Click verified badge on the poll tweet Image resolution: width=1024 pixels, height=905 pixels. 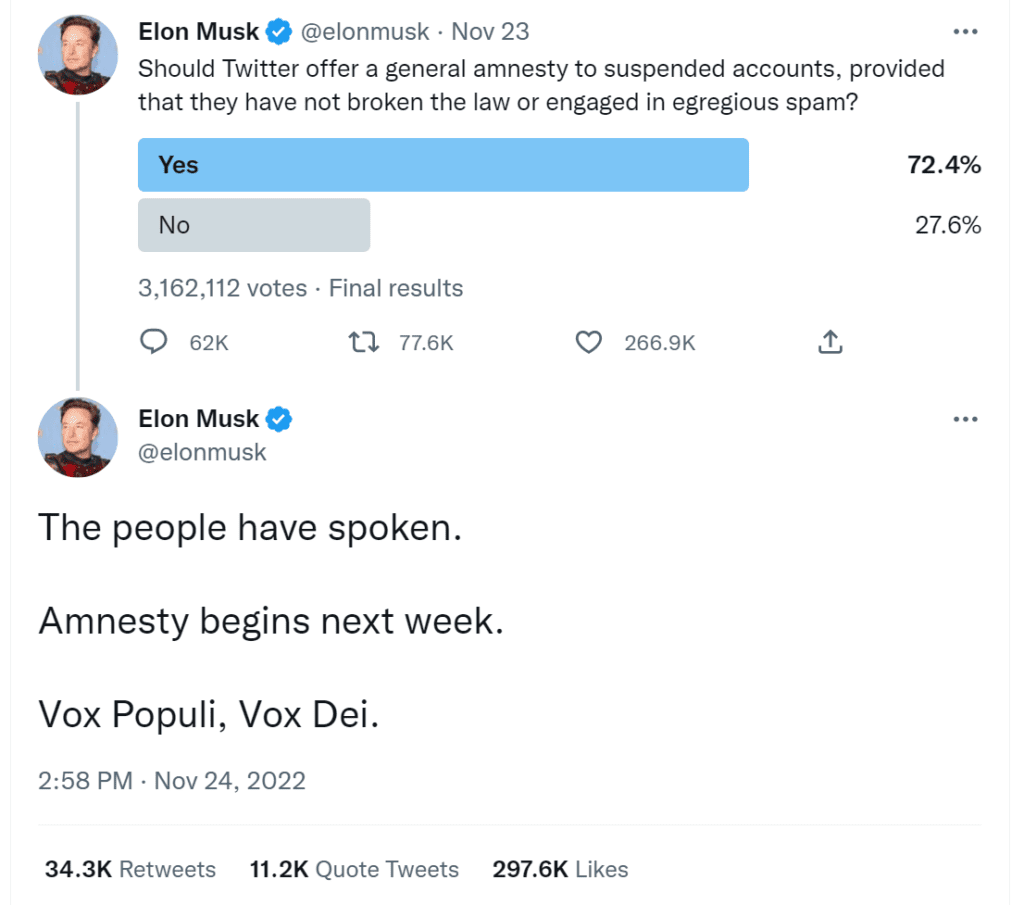[279, 31]
